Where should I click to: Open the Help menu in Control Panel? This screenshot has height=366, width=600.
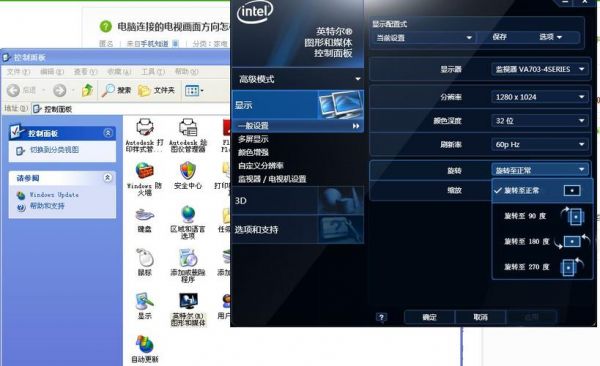[186, 72]
